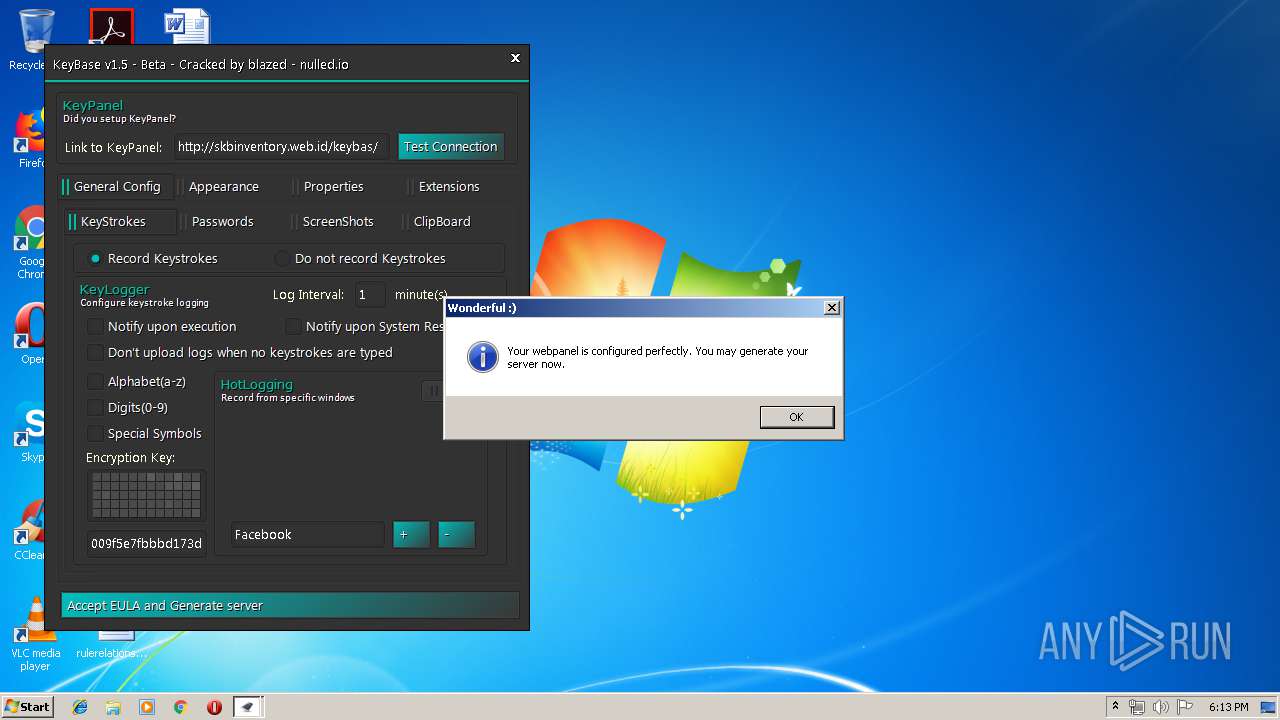Click the Log Interval minutes field
This screenshot has width=1280, height=720.
tap(369, 295)
